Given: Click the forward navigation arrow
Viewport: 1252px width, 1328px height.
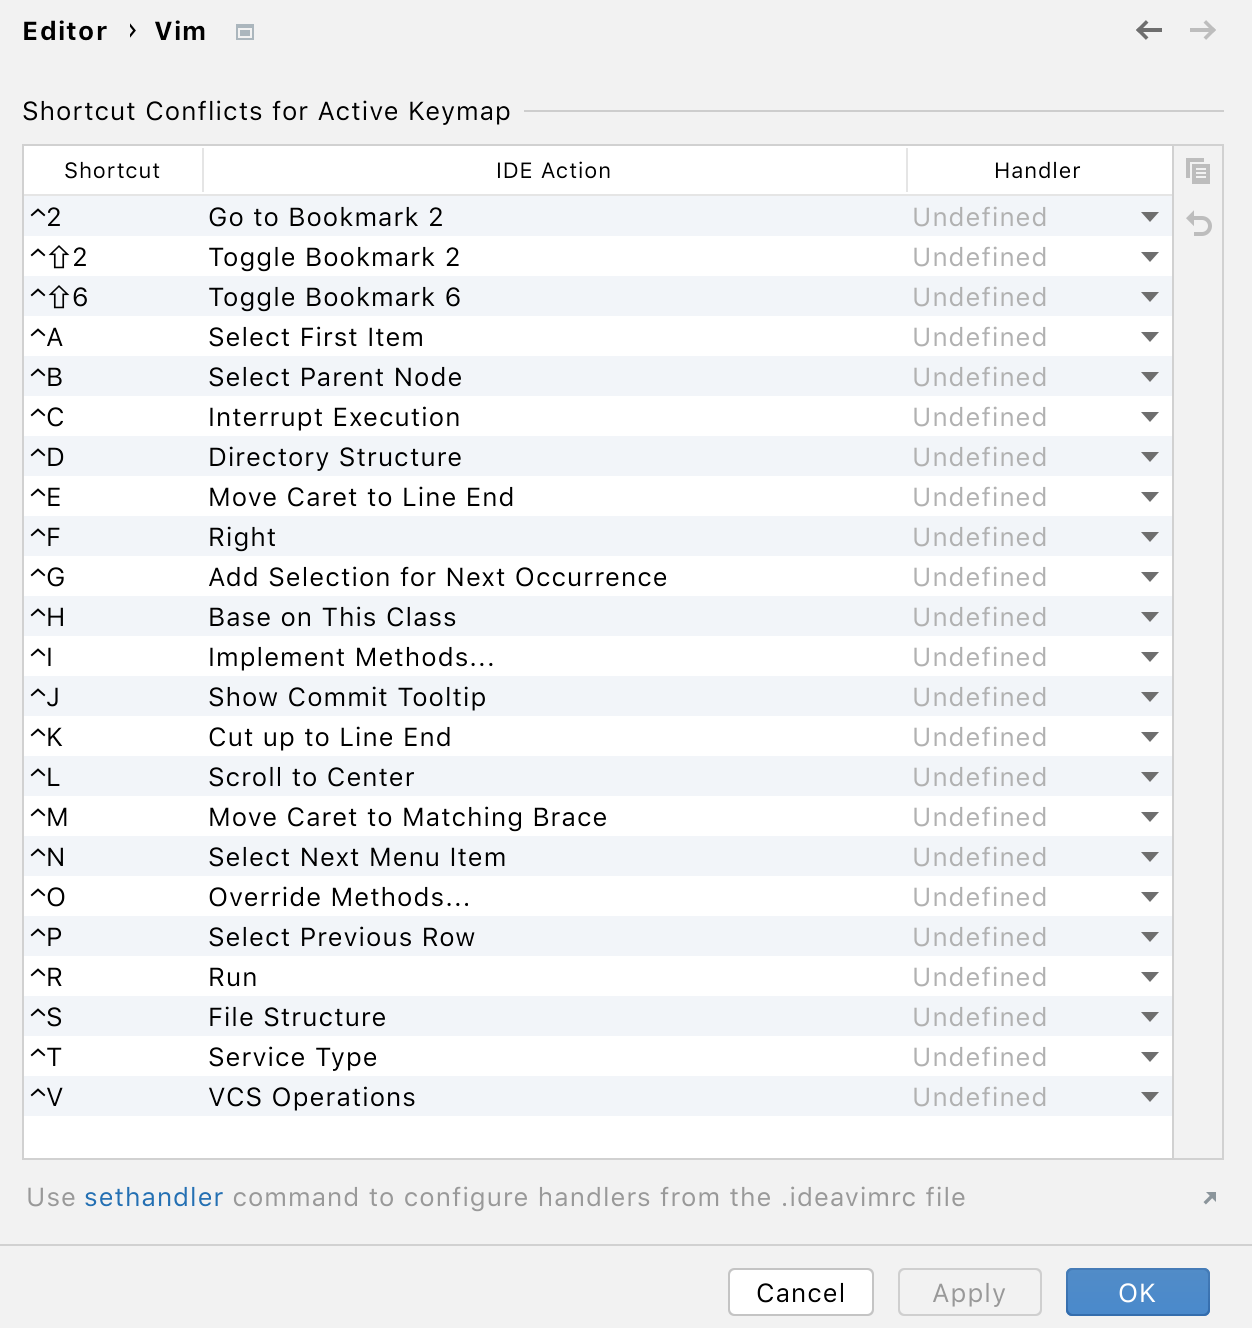Looking at the screenshot, I should pyautogui.click(x=1202, y=31).
